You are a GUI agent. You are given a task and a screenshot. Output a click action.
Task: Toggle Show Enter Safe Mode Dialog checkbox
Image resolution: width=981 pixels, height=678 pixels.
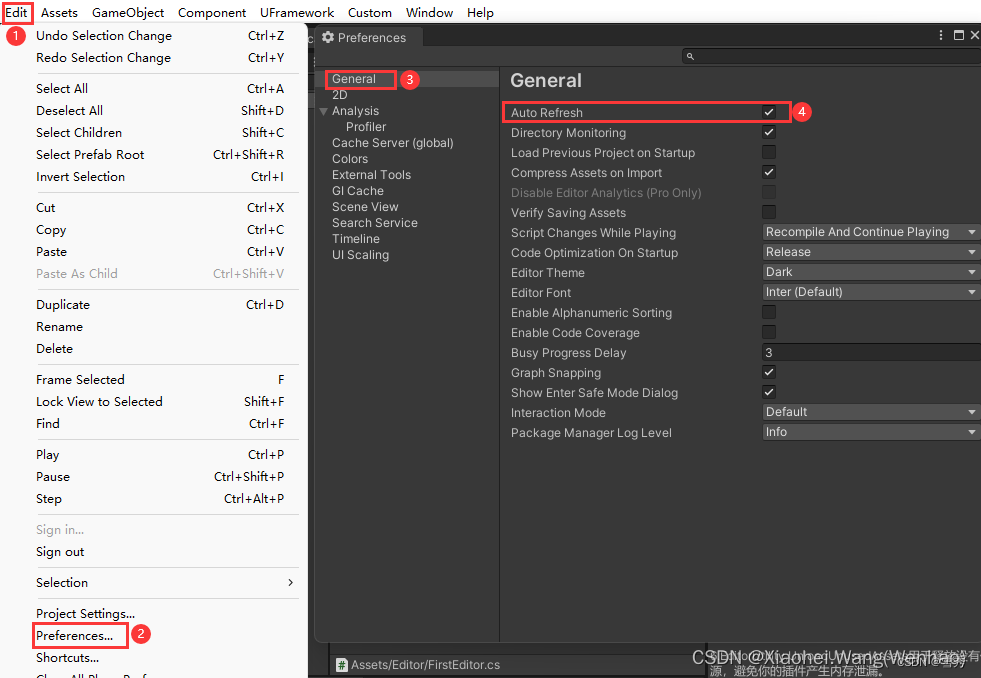769,392
